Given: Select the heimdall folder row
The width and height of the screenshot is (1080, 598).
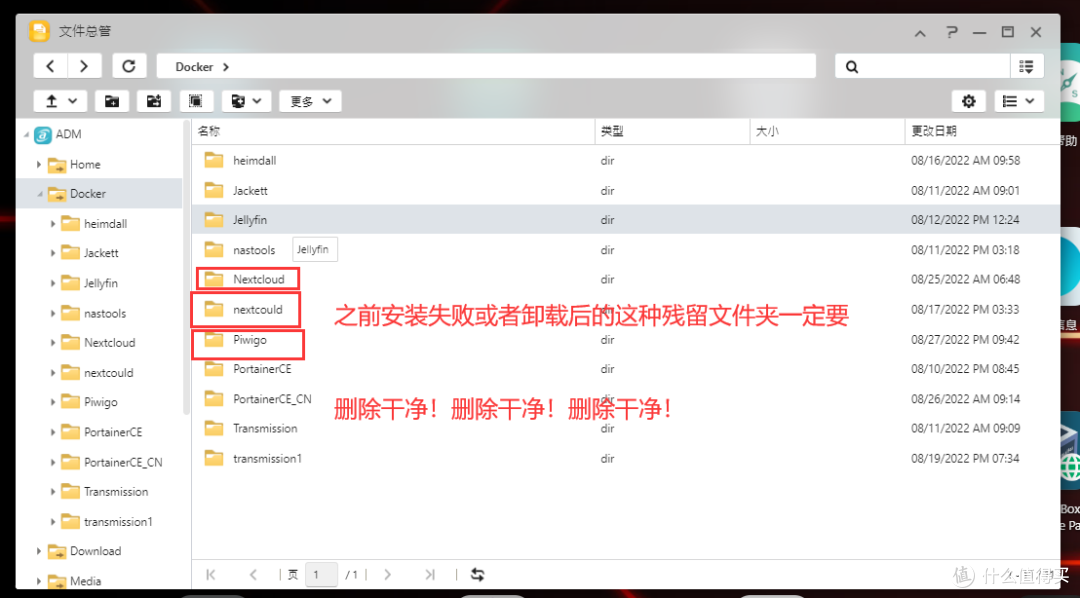Looking at the screenshot, I should click(625, 161).
